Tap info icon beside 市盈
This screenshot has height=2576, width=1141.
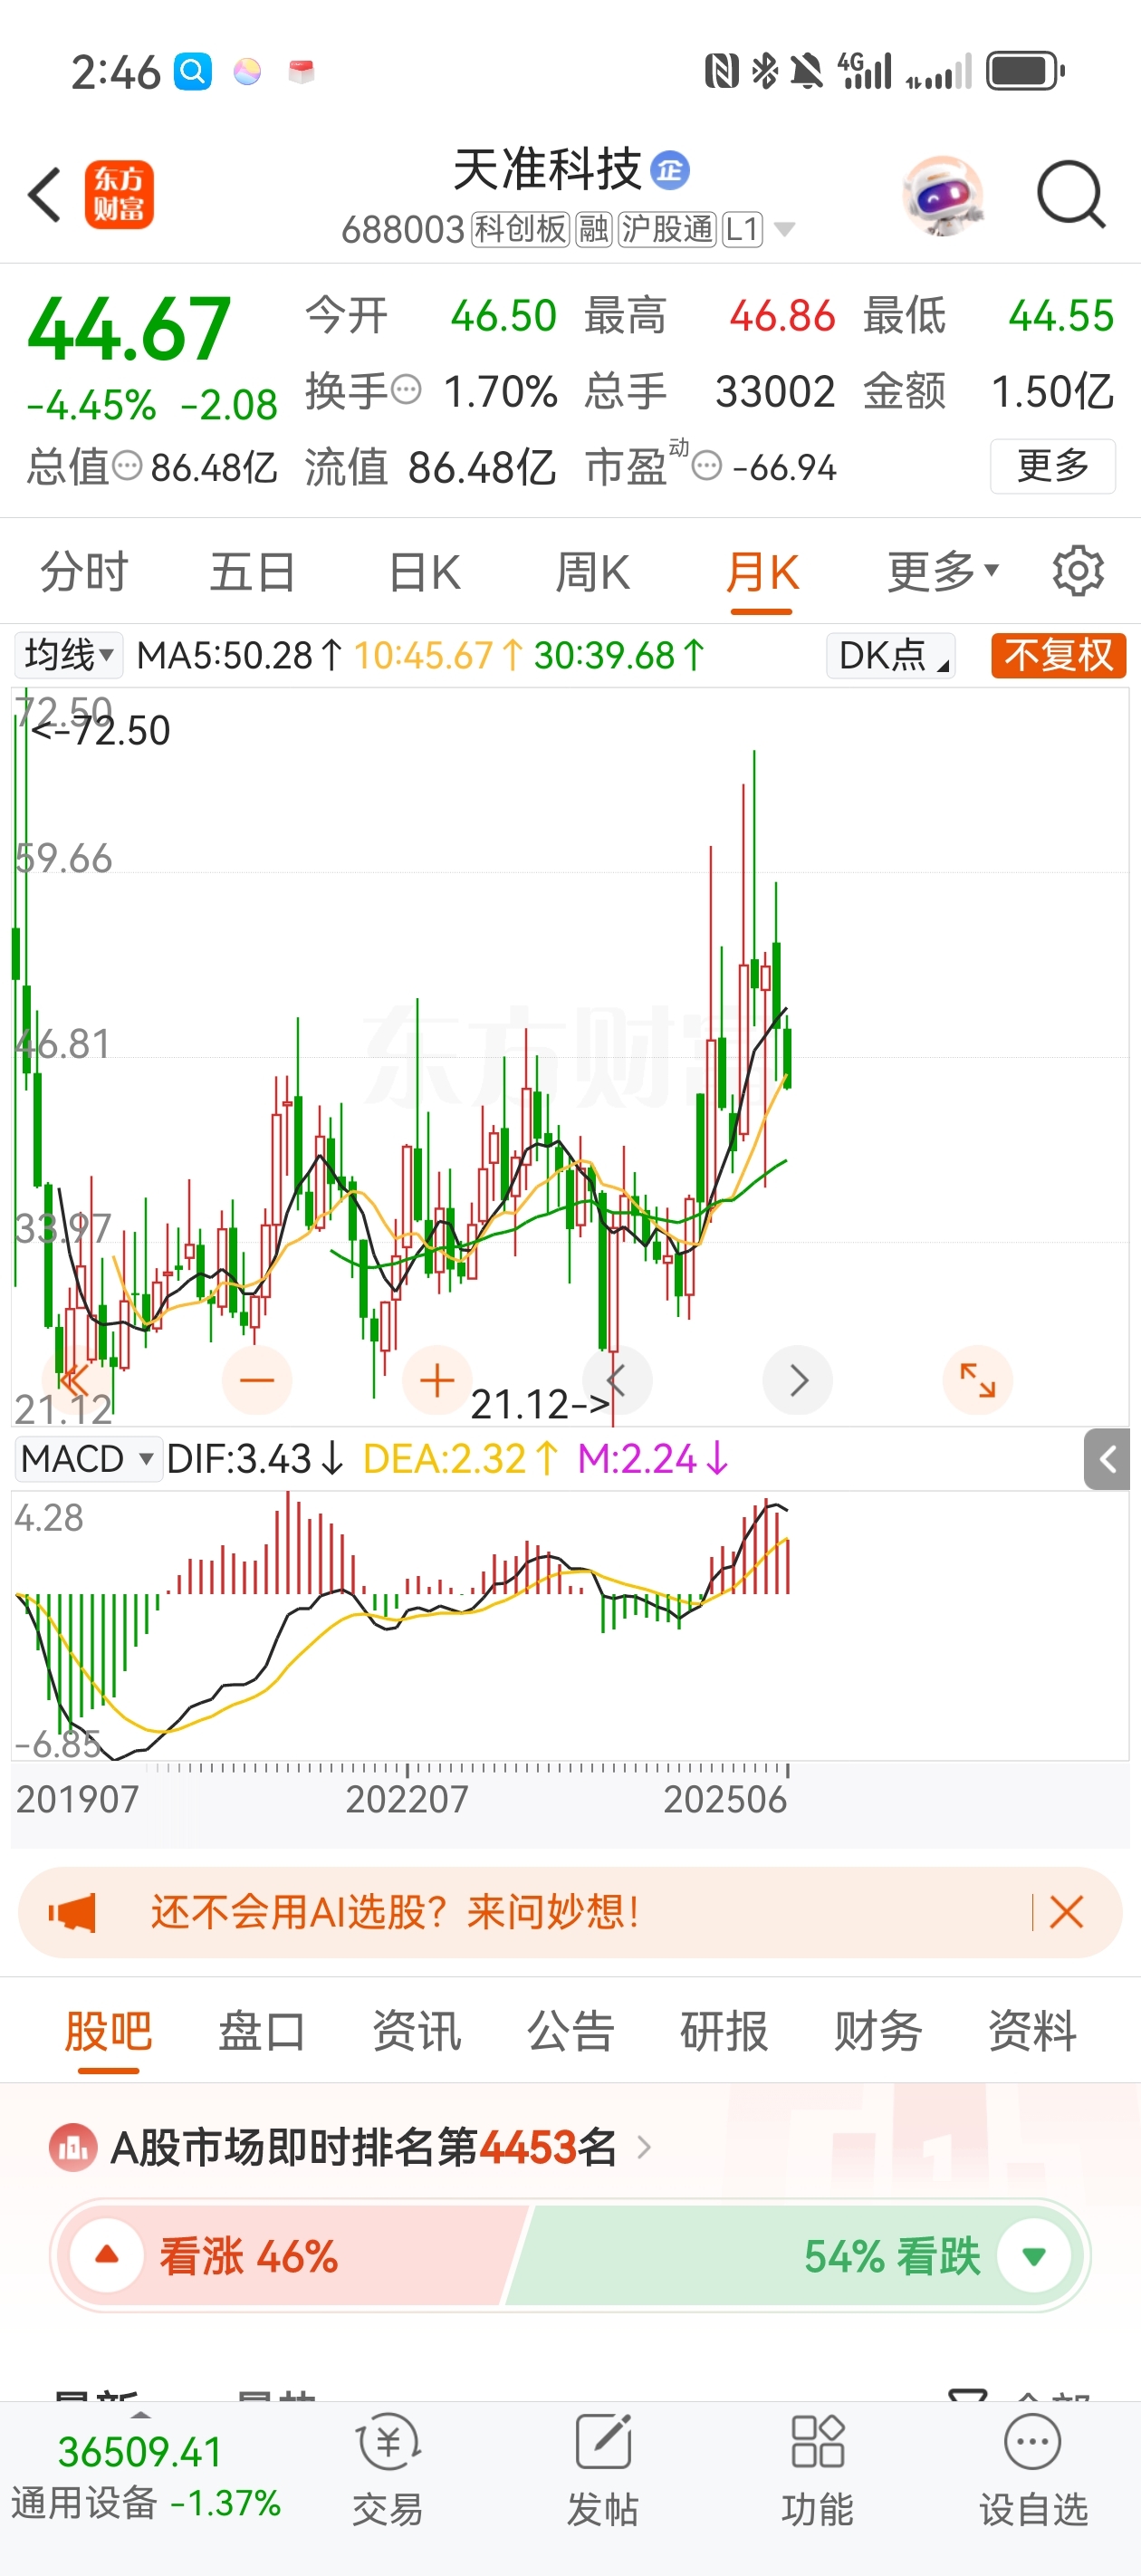707,465
